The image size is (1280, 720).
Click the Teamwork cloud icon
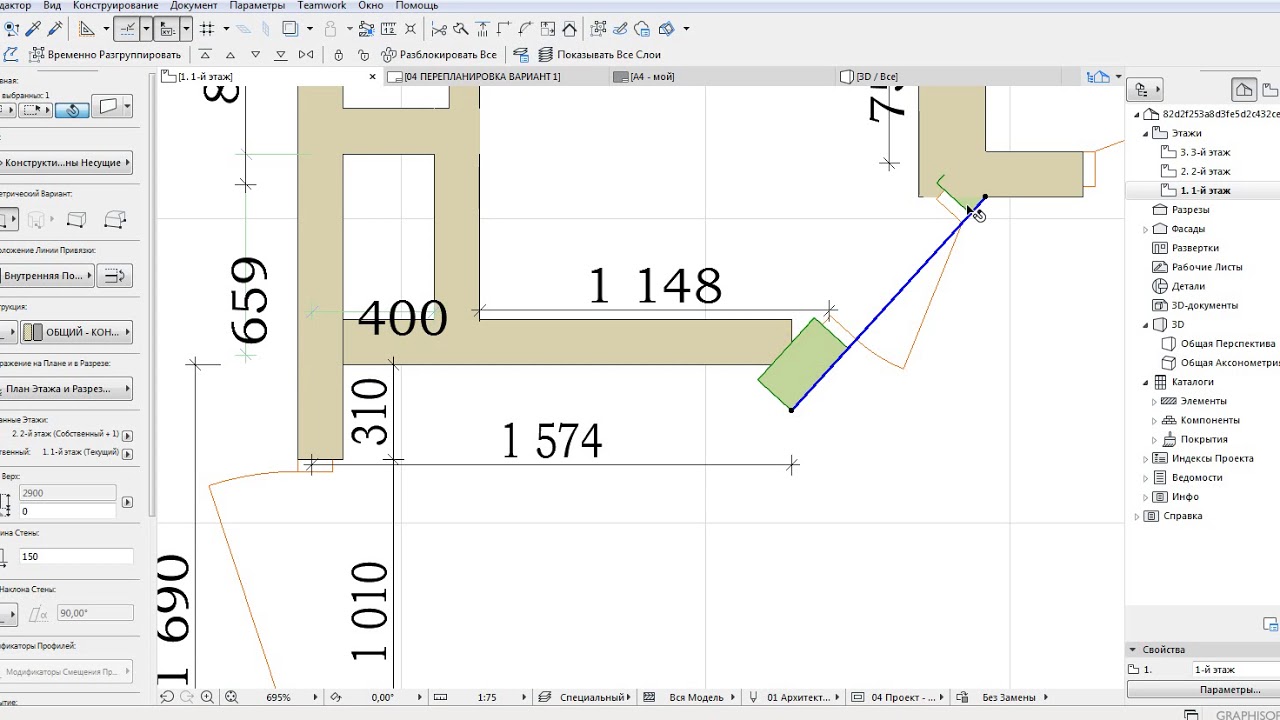coord(643,29)
